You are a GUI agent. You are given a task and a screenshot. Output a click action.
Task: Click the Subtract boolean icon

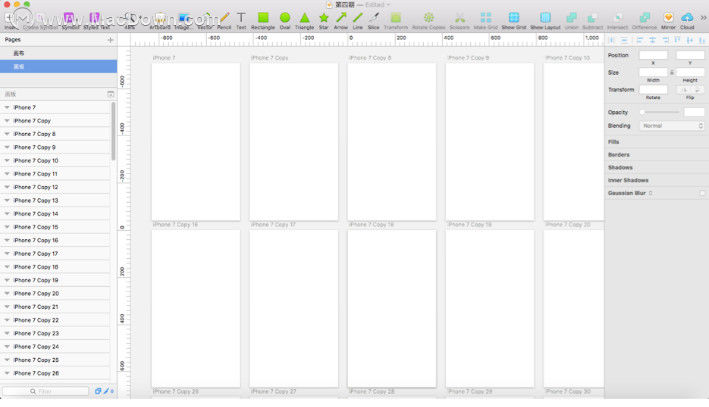coord(592,20)
